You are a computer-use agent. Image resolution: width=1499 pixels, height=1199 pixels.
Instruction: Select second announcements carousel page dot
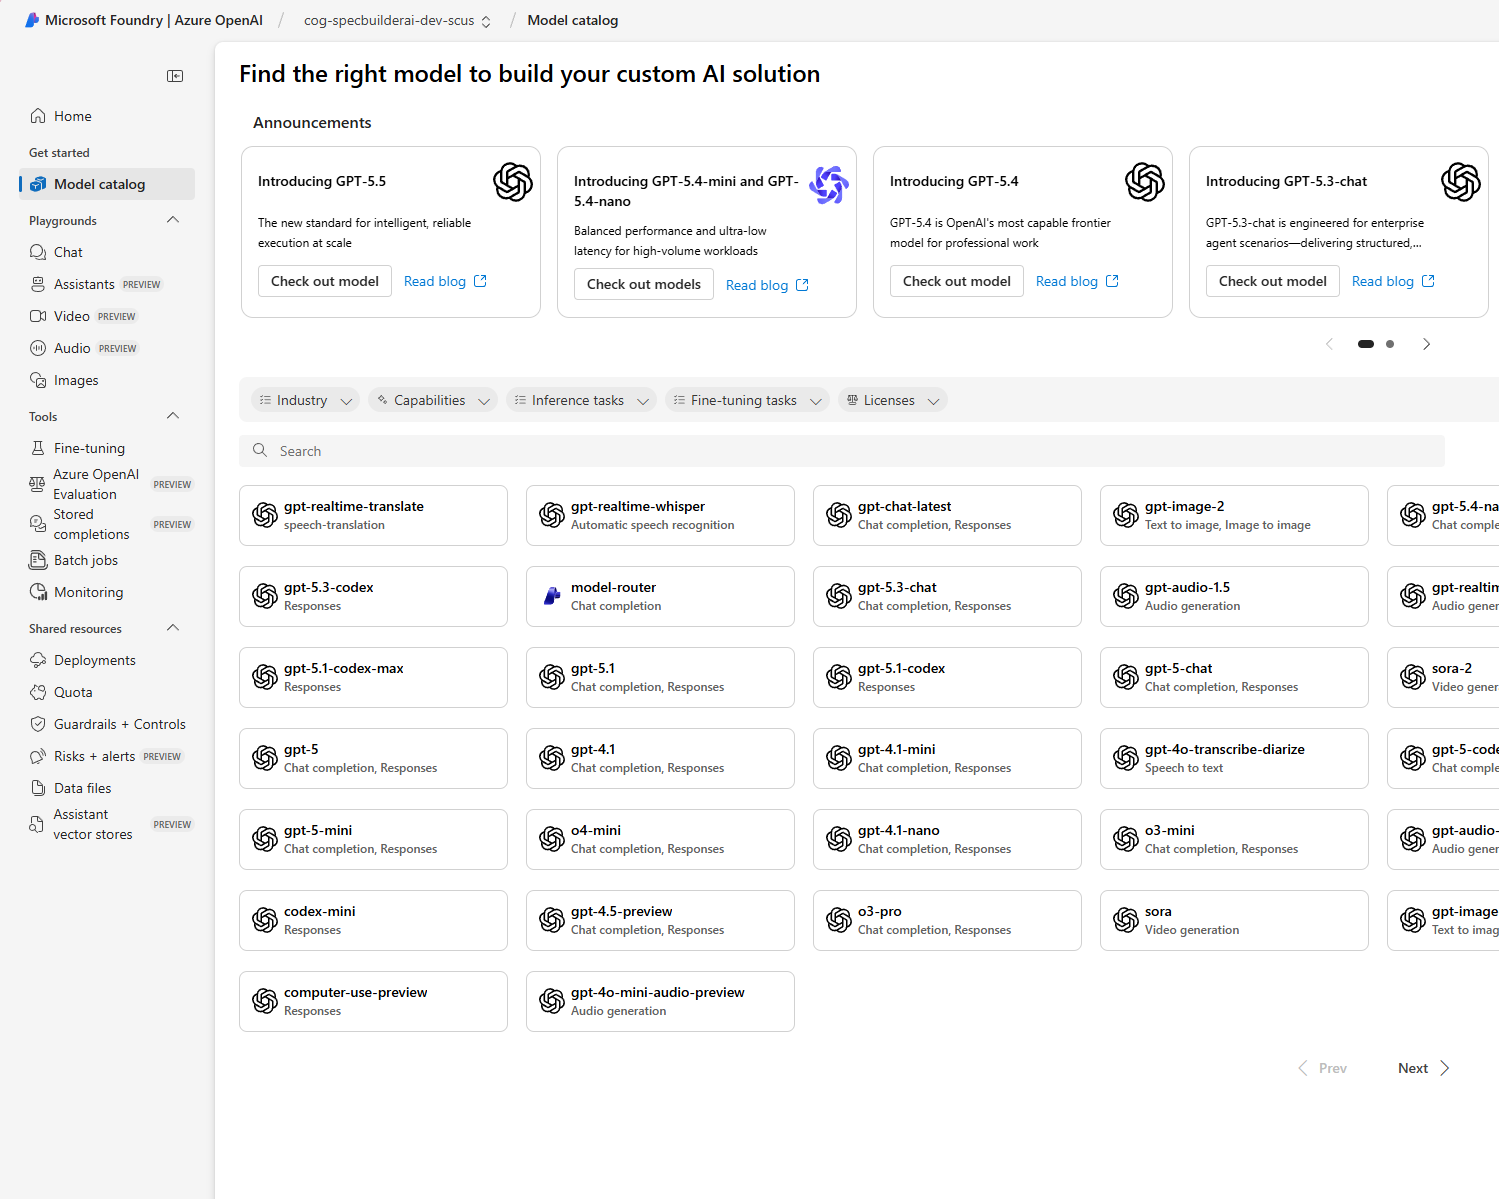pyautogui.click(x=1390, y=344)
